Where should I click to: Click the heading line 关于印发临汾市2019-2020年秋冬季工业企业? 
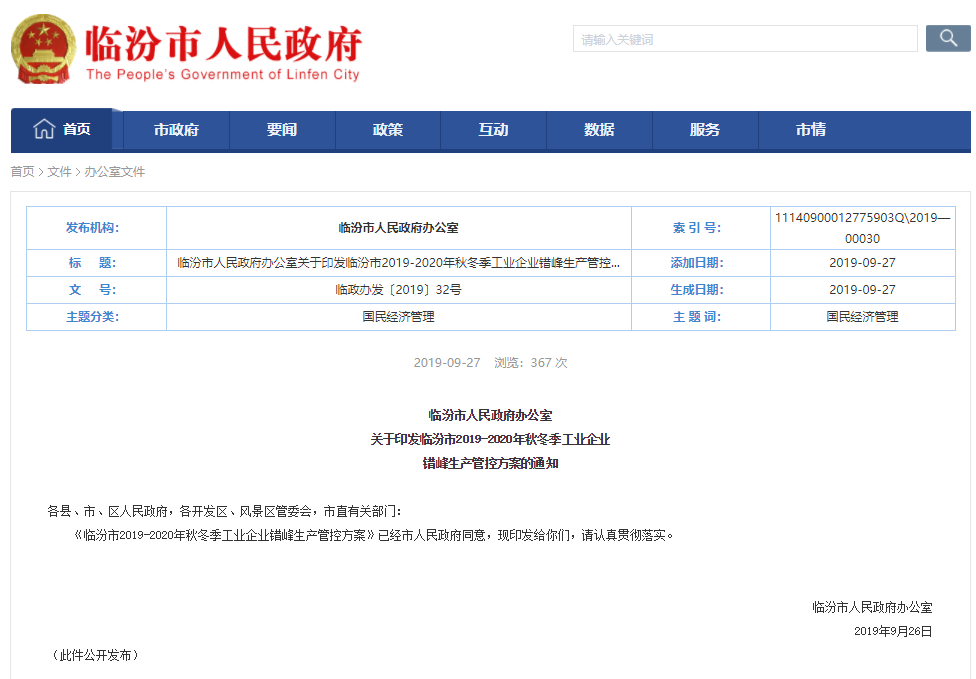(x=490, y=439)
